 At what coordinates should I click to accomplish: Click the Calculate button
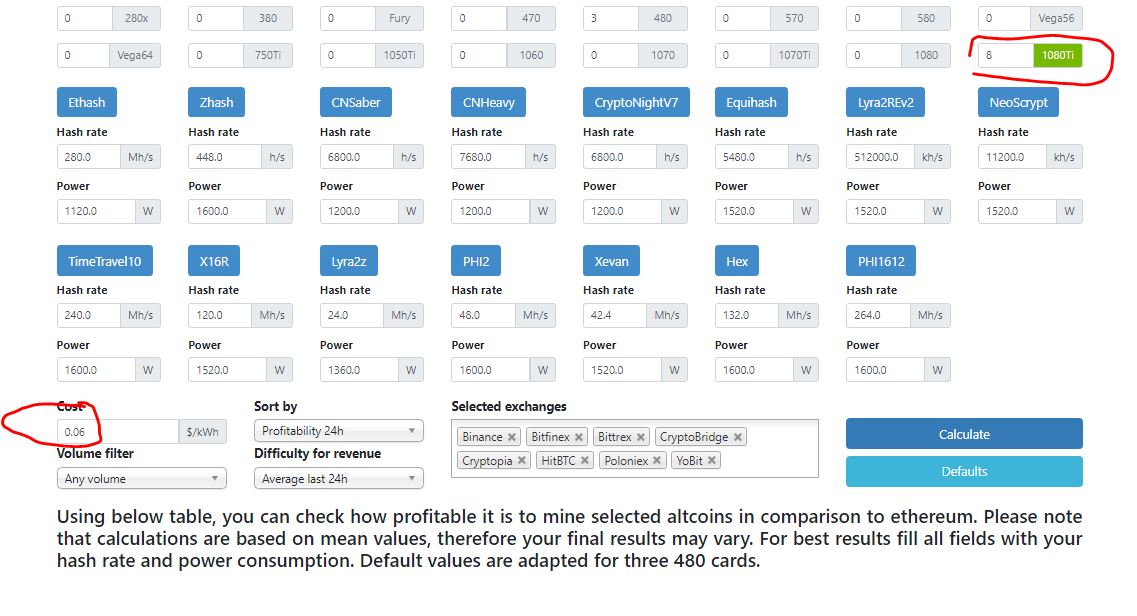[964, 434]
